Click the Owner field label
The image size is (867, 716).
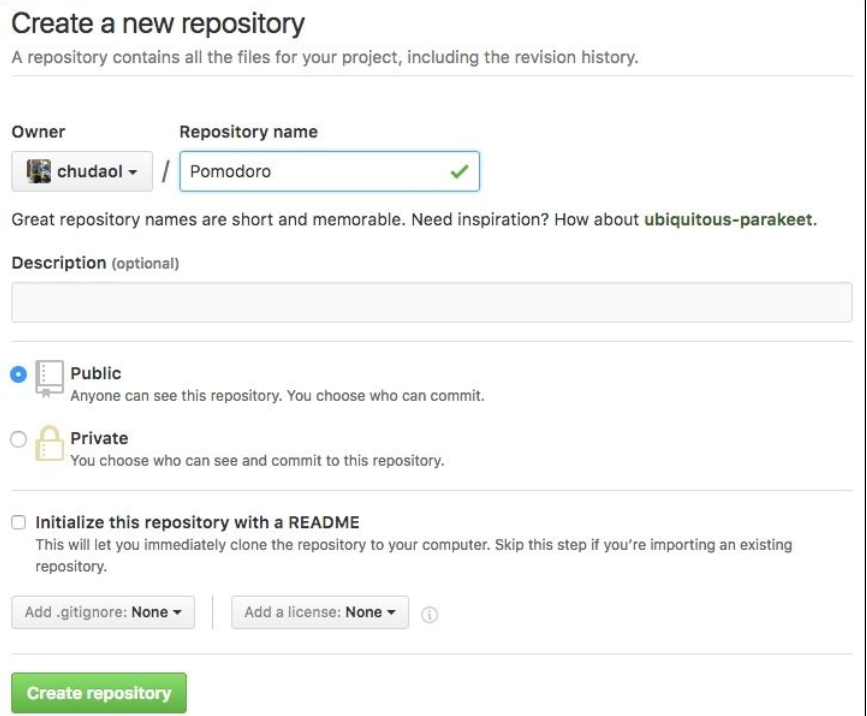pos(38,131)
